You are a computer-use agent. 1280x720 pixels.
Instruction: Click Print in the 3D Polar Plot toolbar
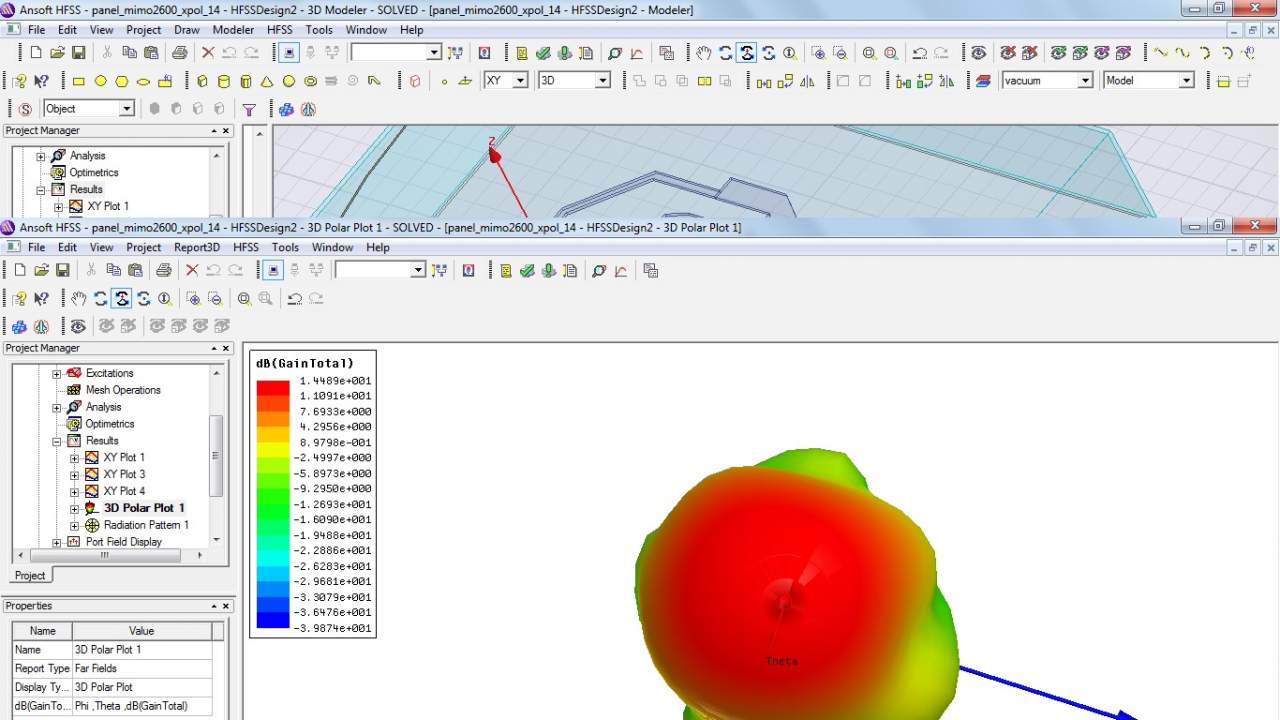coord(163,270)
